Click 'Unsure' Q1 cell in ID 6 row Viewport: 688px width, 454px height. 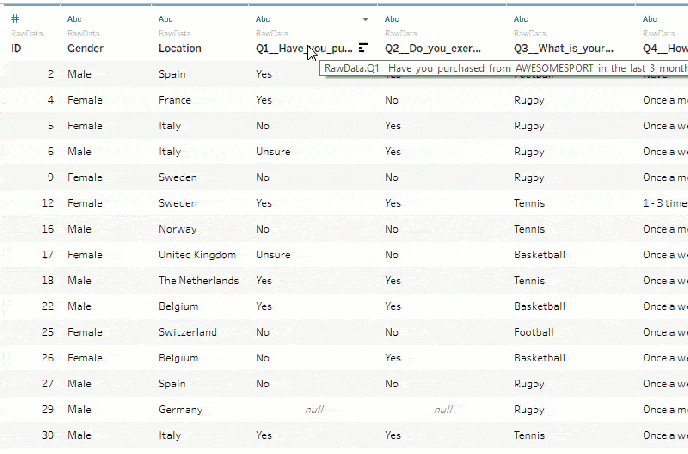(x=273, y=151)
